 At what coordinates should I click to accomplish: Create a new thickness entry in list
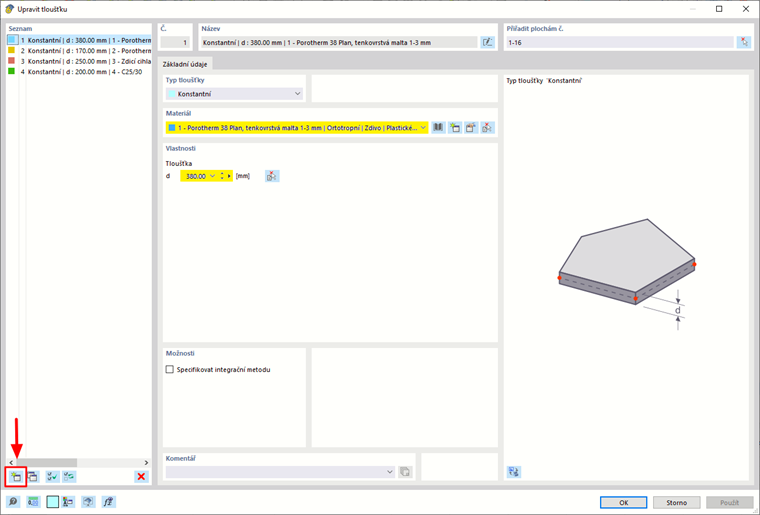[16, 477]
